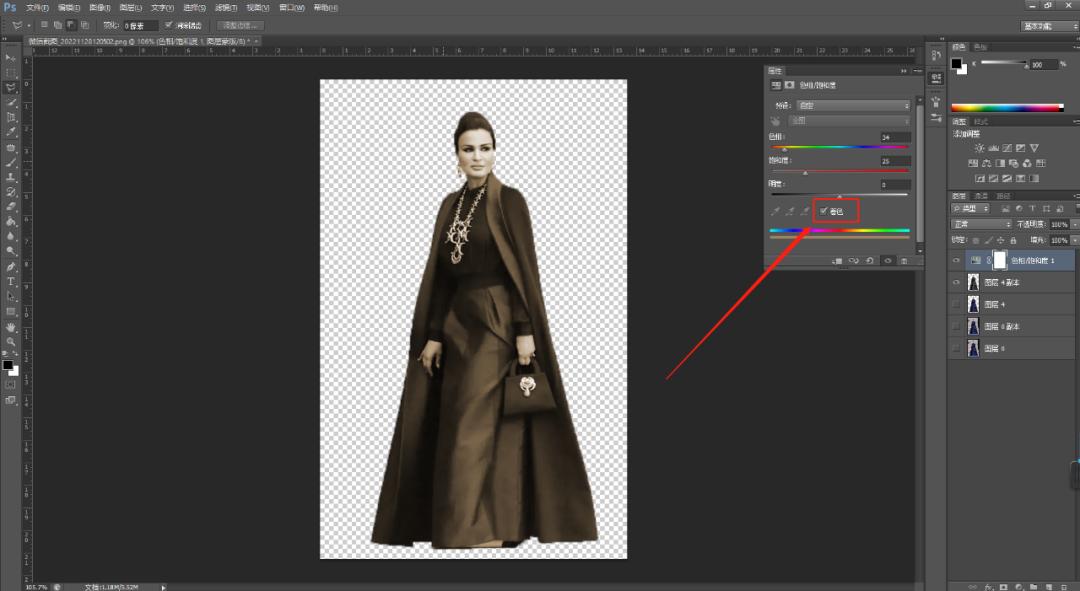This screenshot has width=1080, height=591.
Task: Select the Hand tool
Action: pos(11,327)
